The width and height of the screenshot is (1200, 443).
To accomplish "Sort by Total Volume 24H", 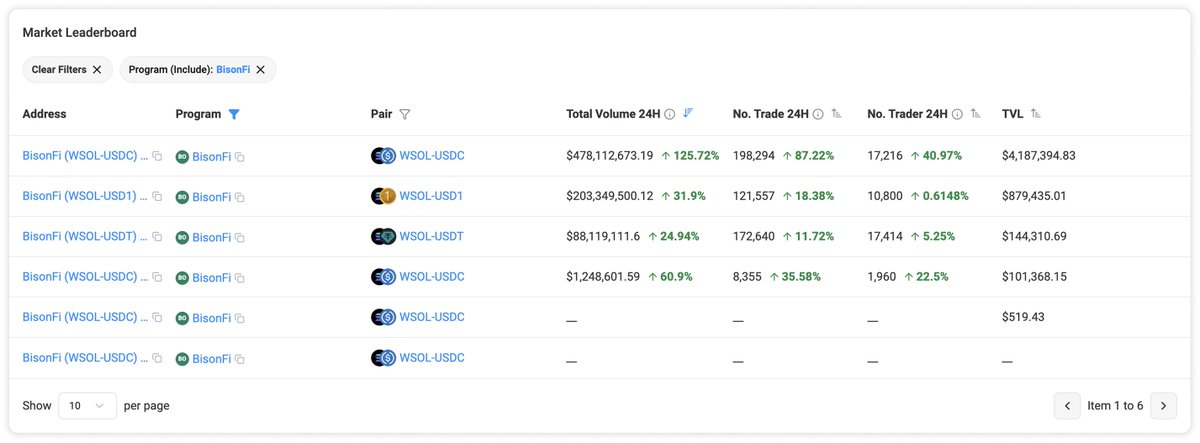I will pyautogui.click(x=688, y=113).
